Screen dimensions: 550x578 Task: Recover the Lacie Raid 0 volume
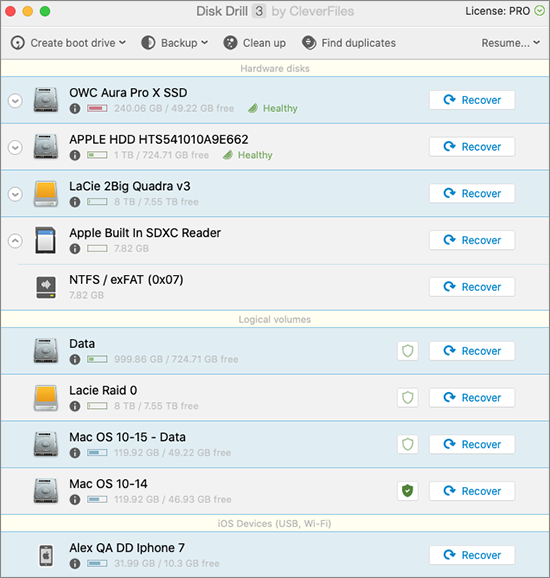[472, 398]
